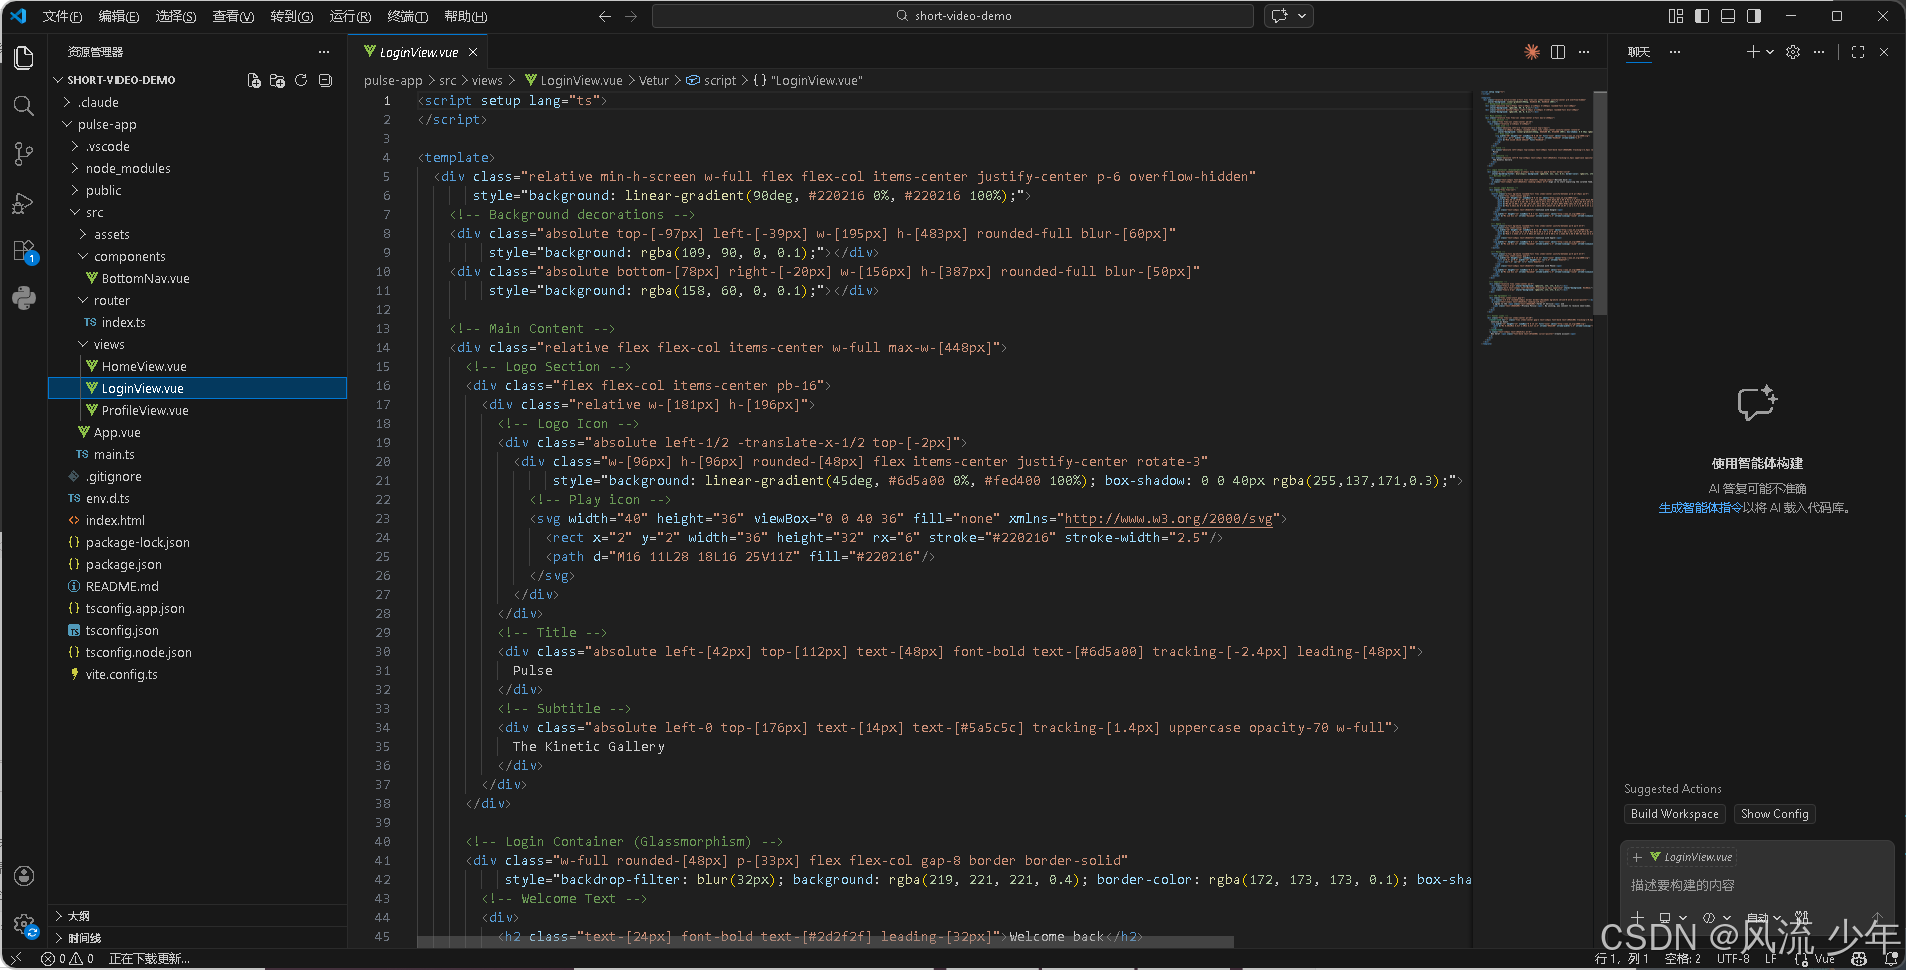The width and height of the screenshot is (1906, 970).
Task: Open the Accounts menu icon
Action: tap(24, 876)
